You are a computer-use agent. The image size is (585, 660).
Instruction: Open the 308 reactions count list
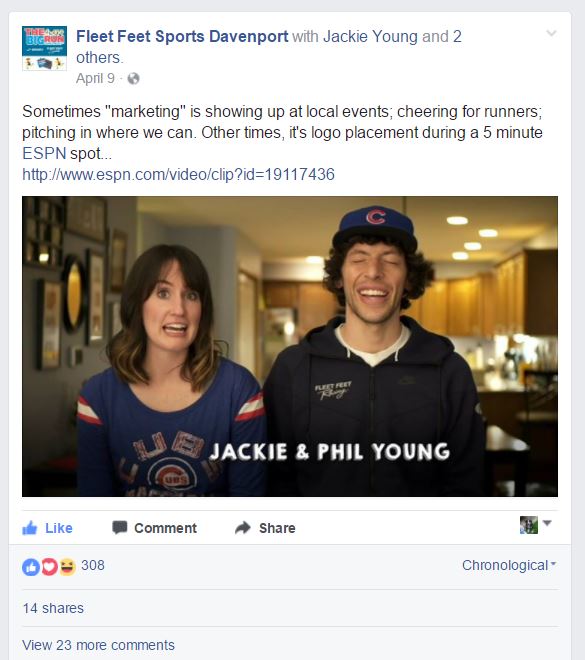tap(93, 565)
